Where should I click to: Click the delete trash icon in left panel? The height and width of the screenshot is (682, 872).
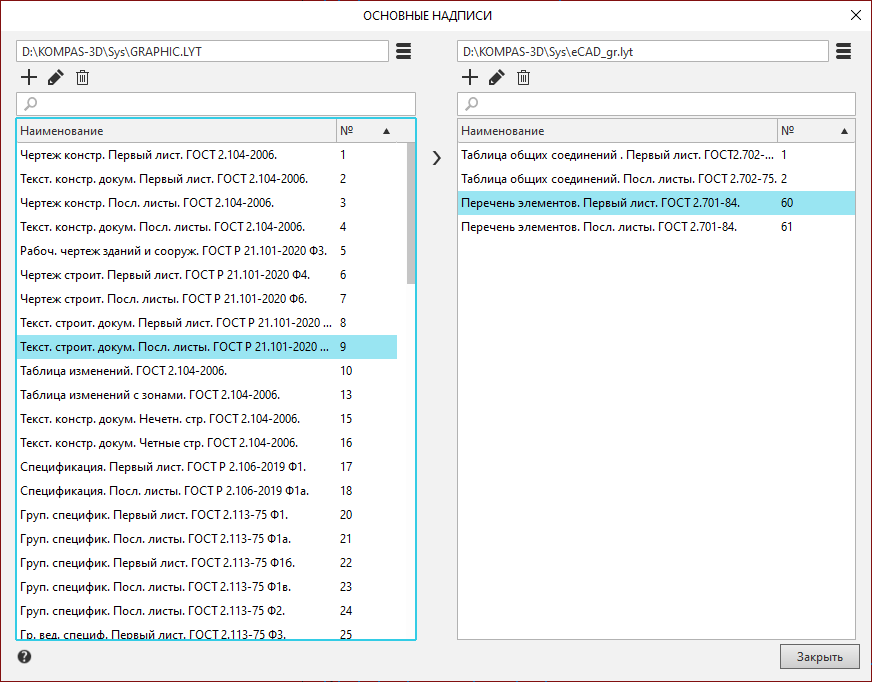pos(82,78)
